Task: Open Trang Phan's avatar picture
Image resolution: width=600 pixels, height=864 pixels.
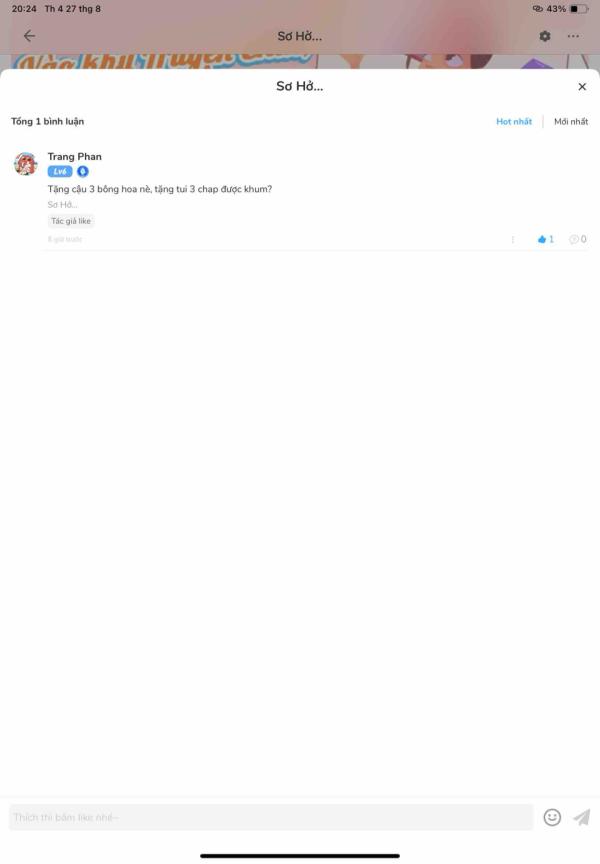Action: pyautogui.click(x=25, y=164)
